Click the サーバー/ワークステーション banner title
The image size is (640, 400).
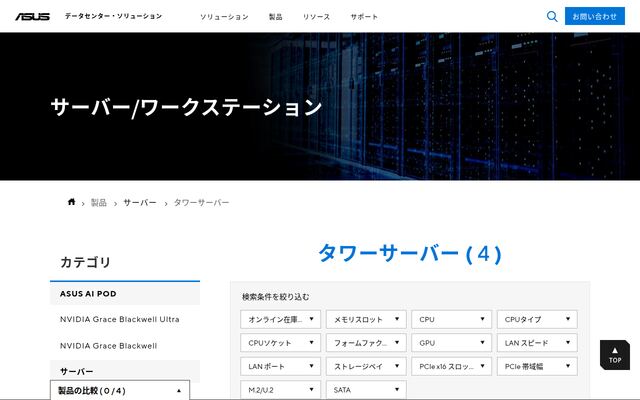(x=186, y=107)
